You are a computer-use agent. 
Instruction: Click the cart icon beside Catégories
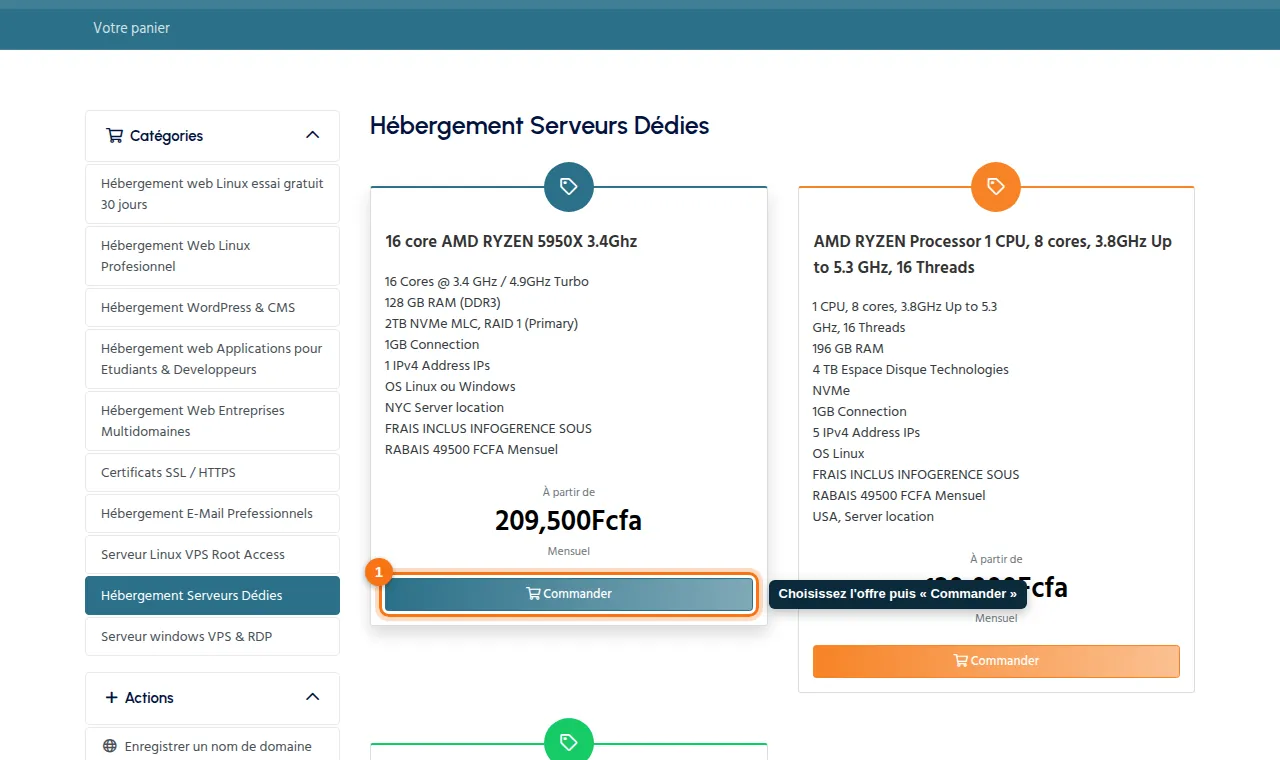click(x=114, y=135)
